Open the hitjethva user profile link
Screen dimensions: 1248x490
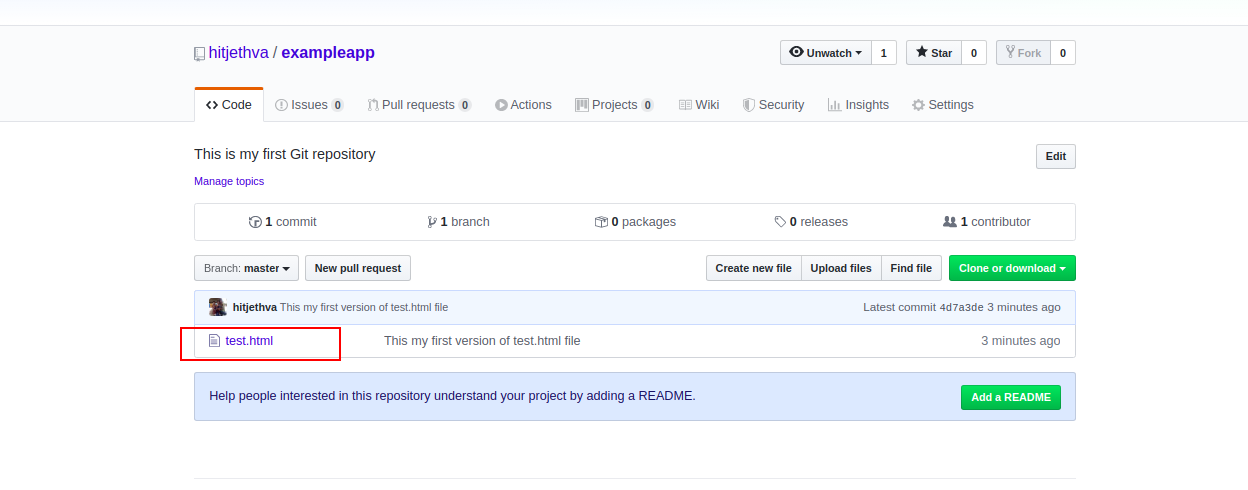238,53
